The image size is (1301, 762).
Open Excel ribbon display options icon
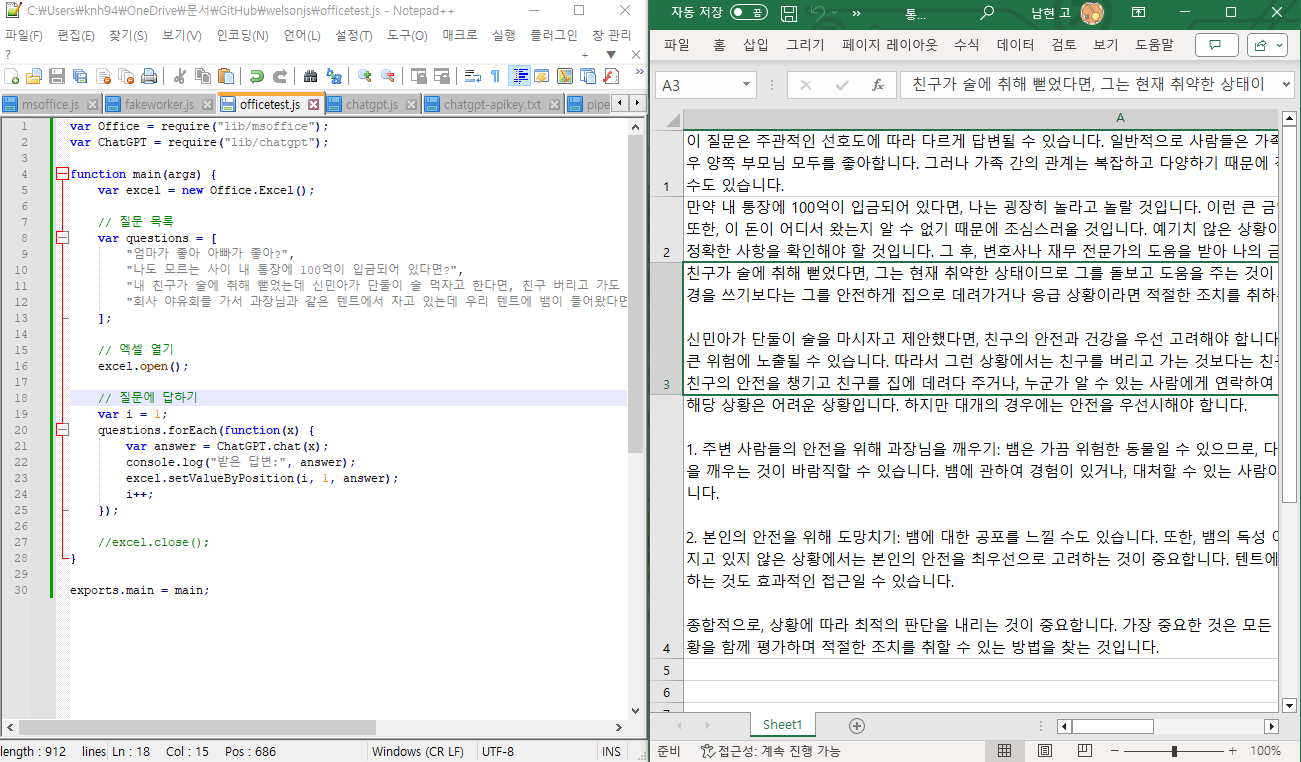tap(1138, 13)
